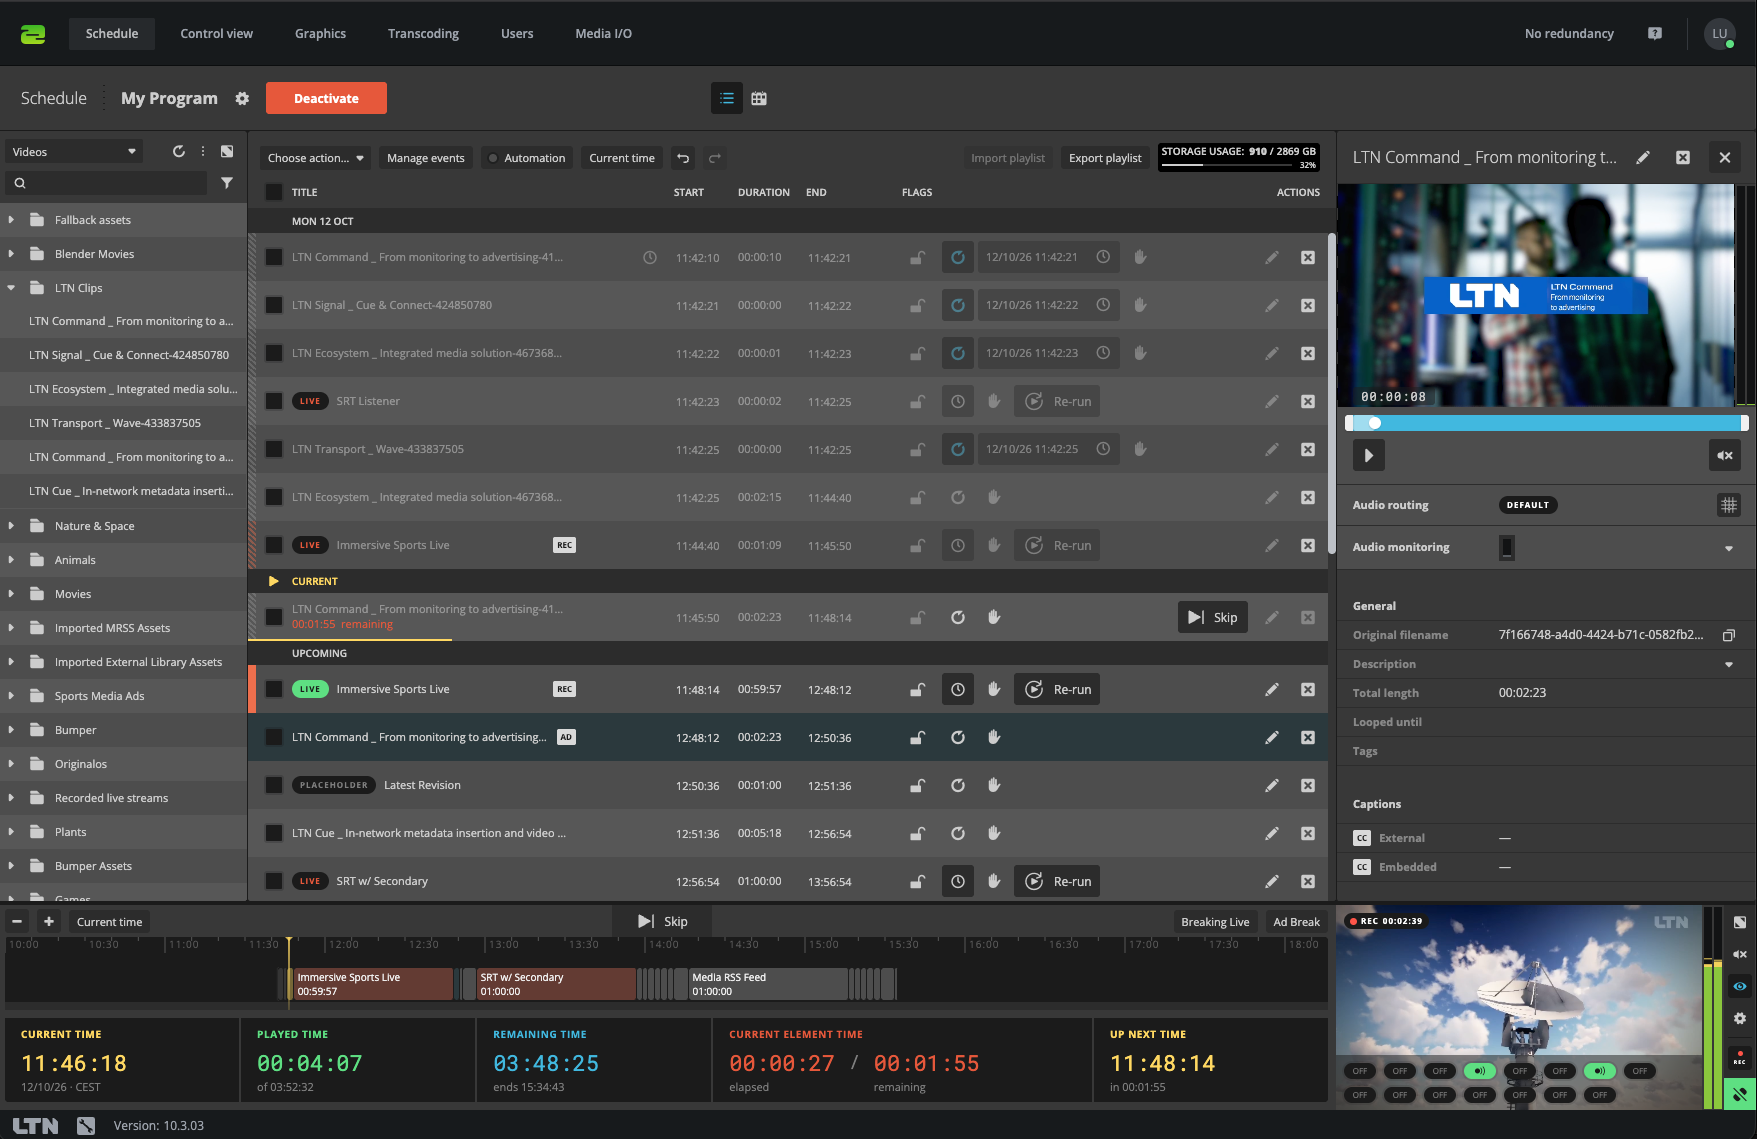Screen dimensions: 1757x1139
Task: Click Deactivate button
Action: click(x=326, y=98)
